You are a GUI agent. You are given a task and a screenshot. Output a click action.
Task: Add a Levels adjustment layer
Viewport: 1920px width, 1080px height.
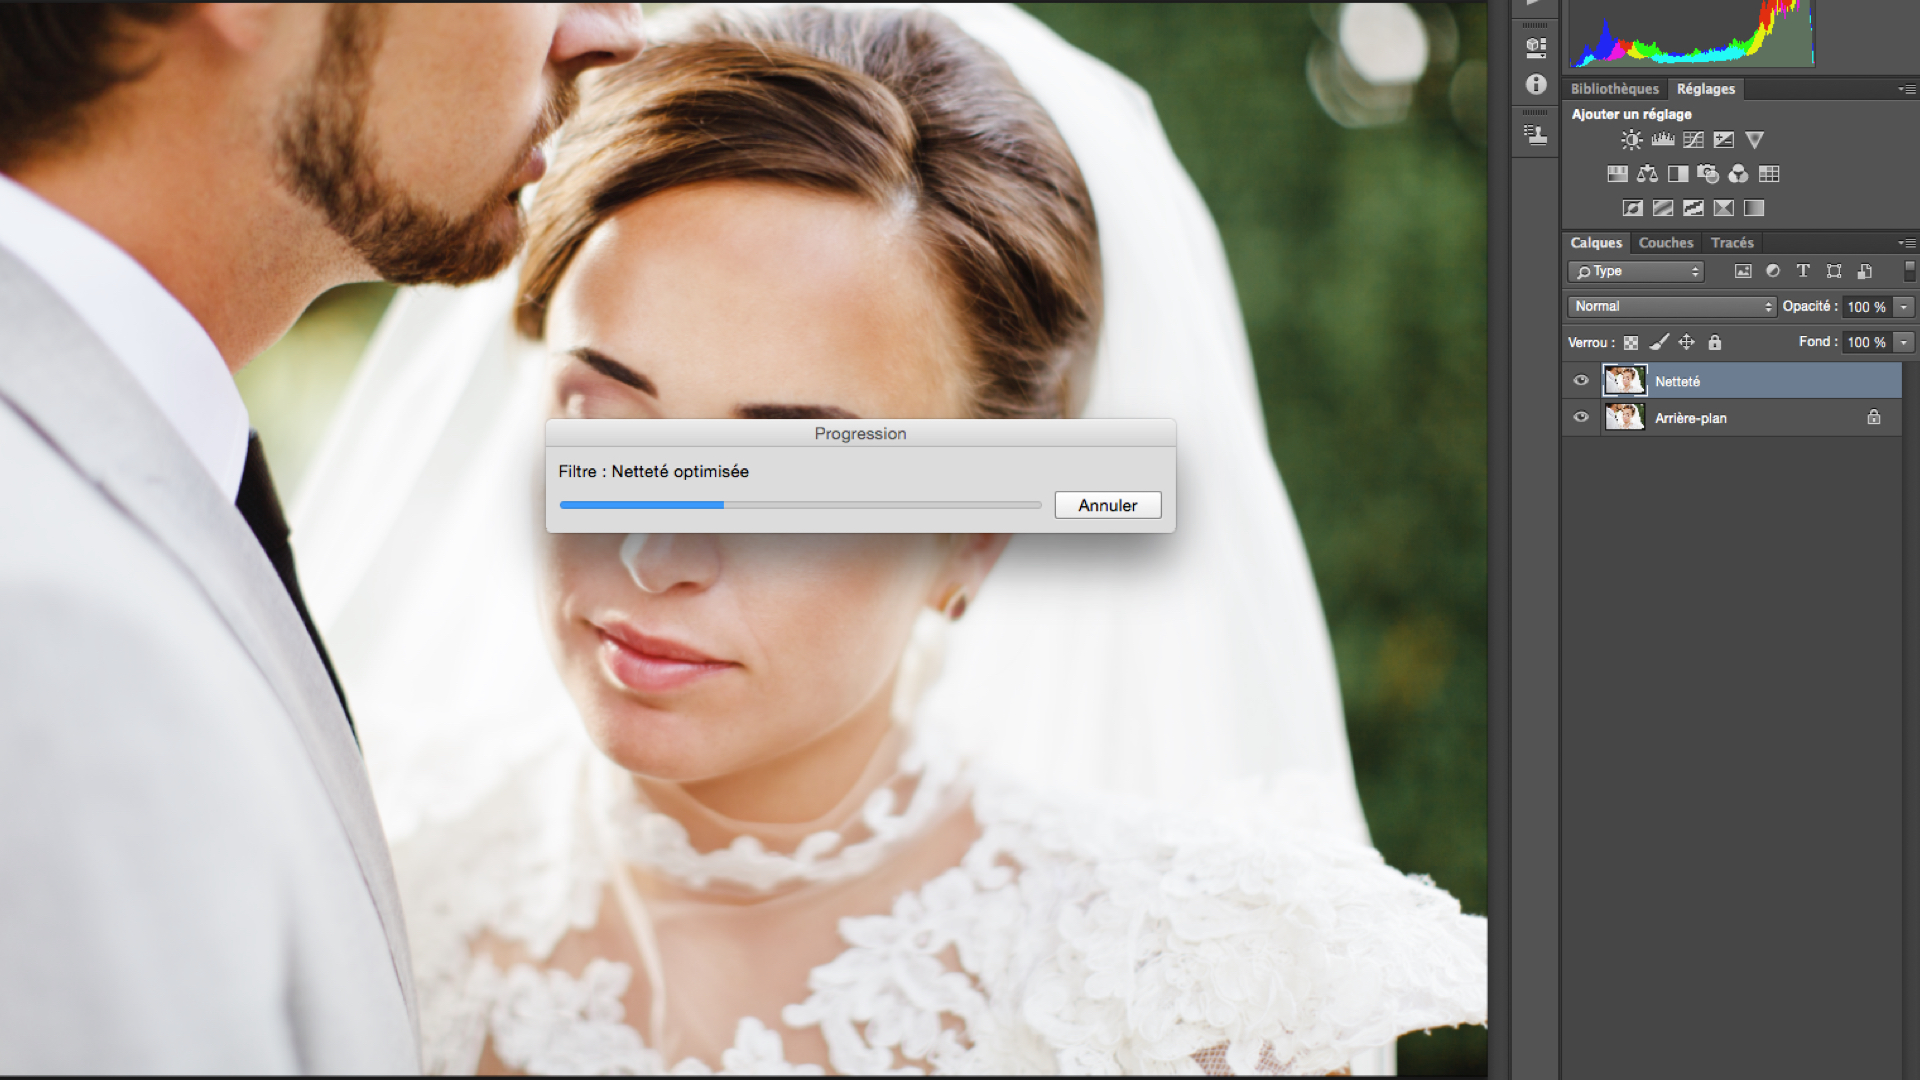click(1662, 140)
